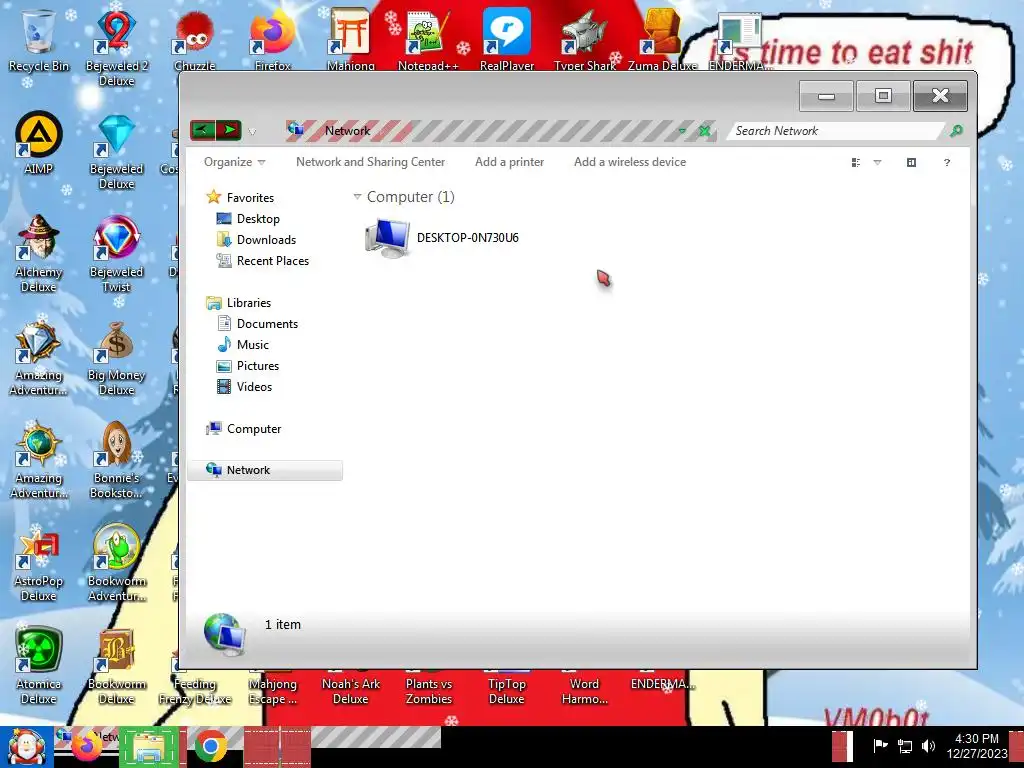Launch Atomica Deluxe shortcut
The image size is (1024, 768).
tap(39, 666)
